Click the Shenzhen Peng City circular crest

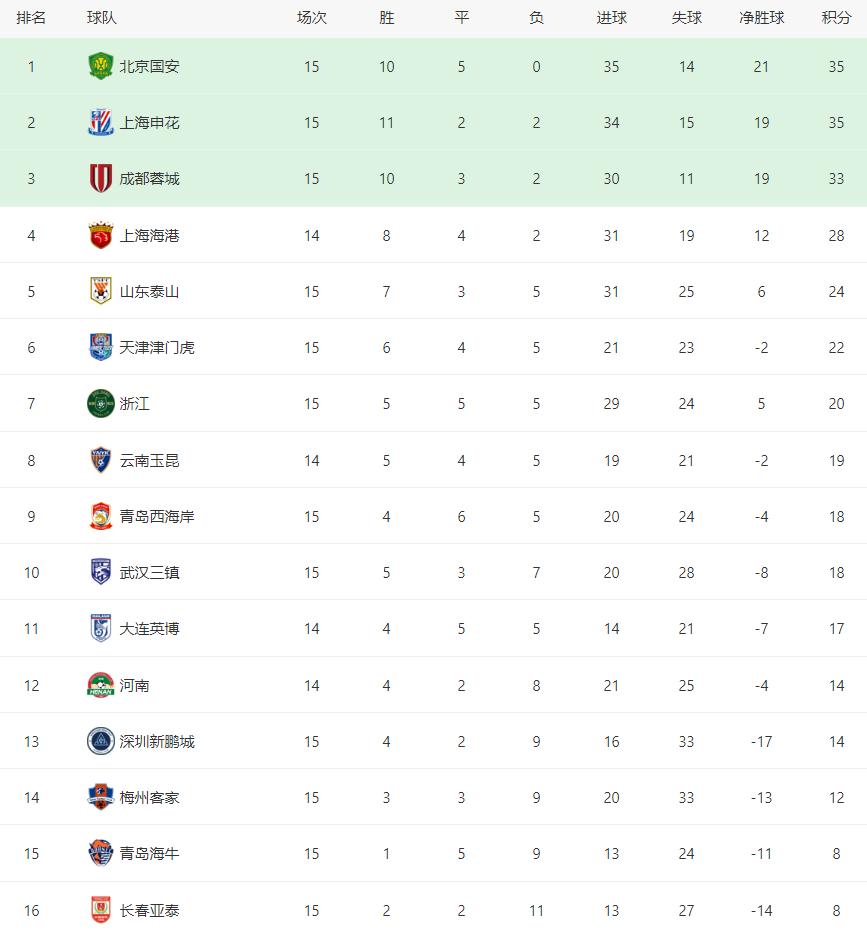coord(101,741)
